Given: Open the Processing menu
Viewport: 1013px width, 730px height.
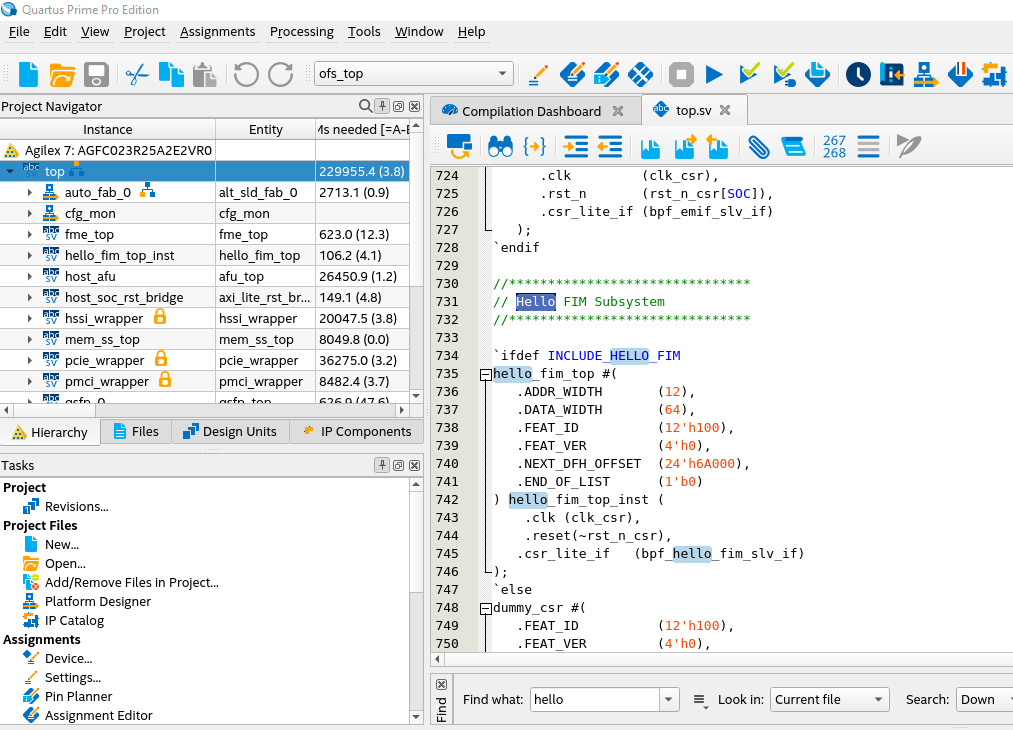Looking at the screenshot, I should click(301, 32).
